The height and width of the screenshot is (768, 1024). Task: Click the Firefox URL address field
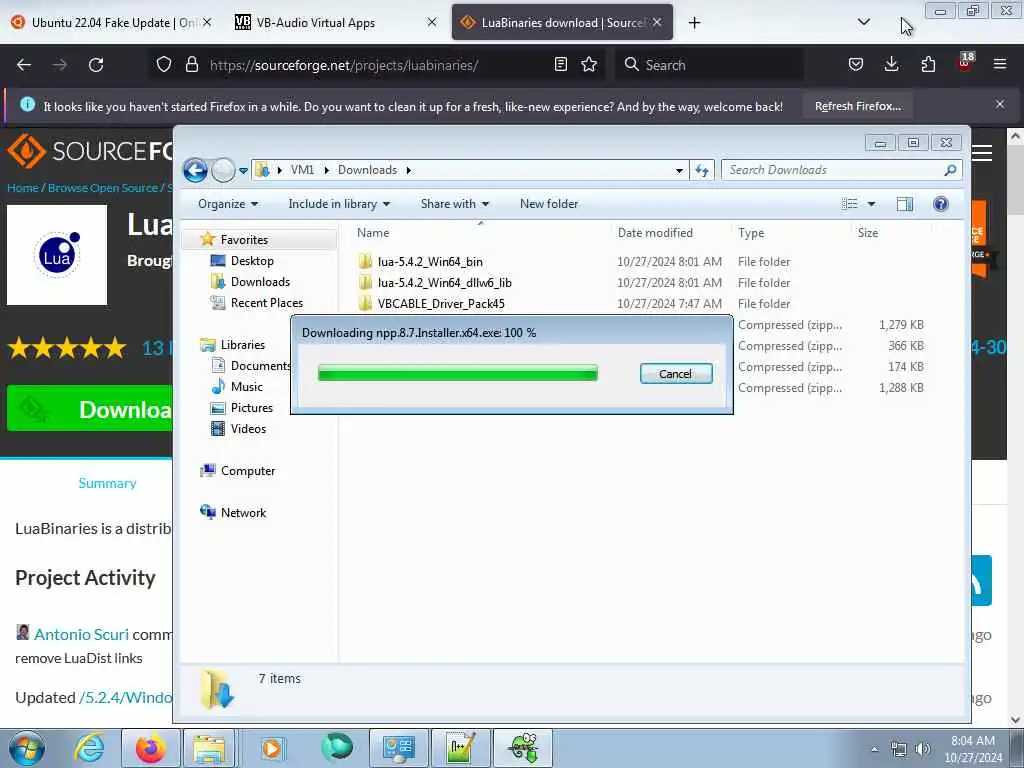379,65
